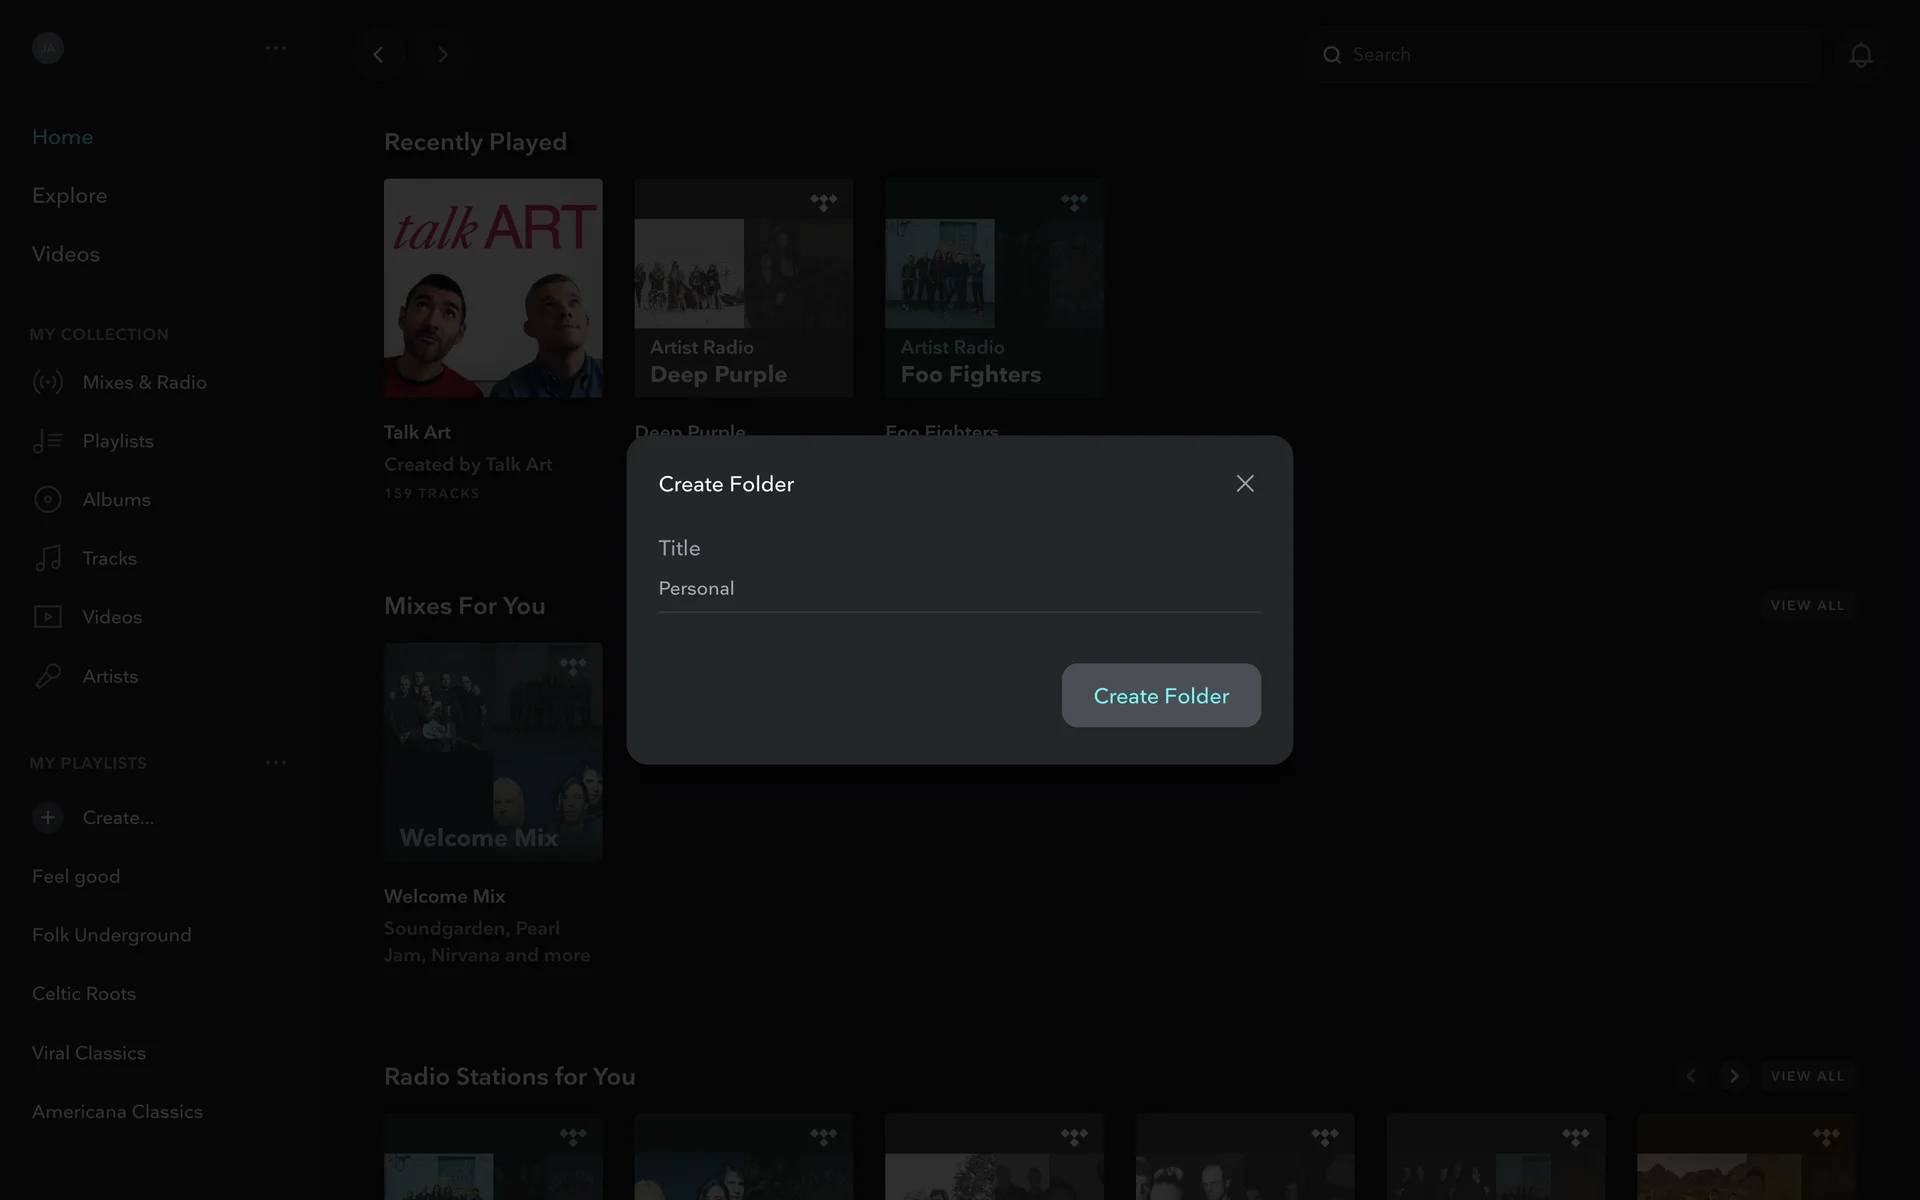Click the plus Create playlist icon

point(48,817)
